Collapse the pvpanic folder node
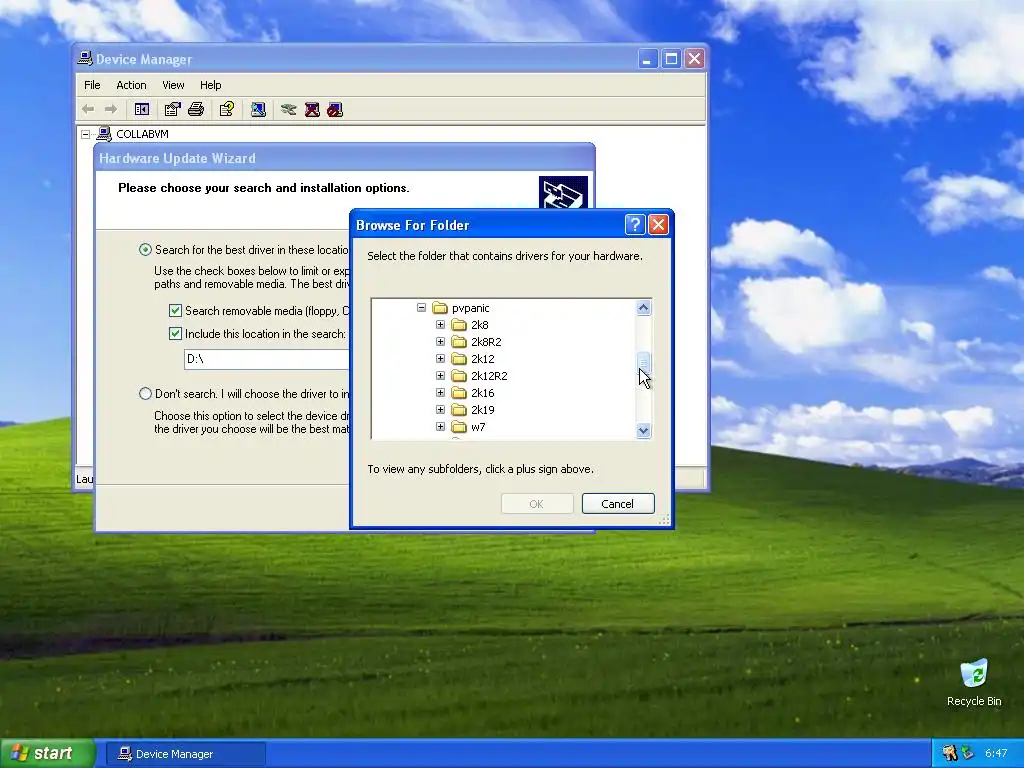This screenshot has height=768, width=1024. coord(421,308)
